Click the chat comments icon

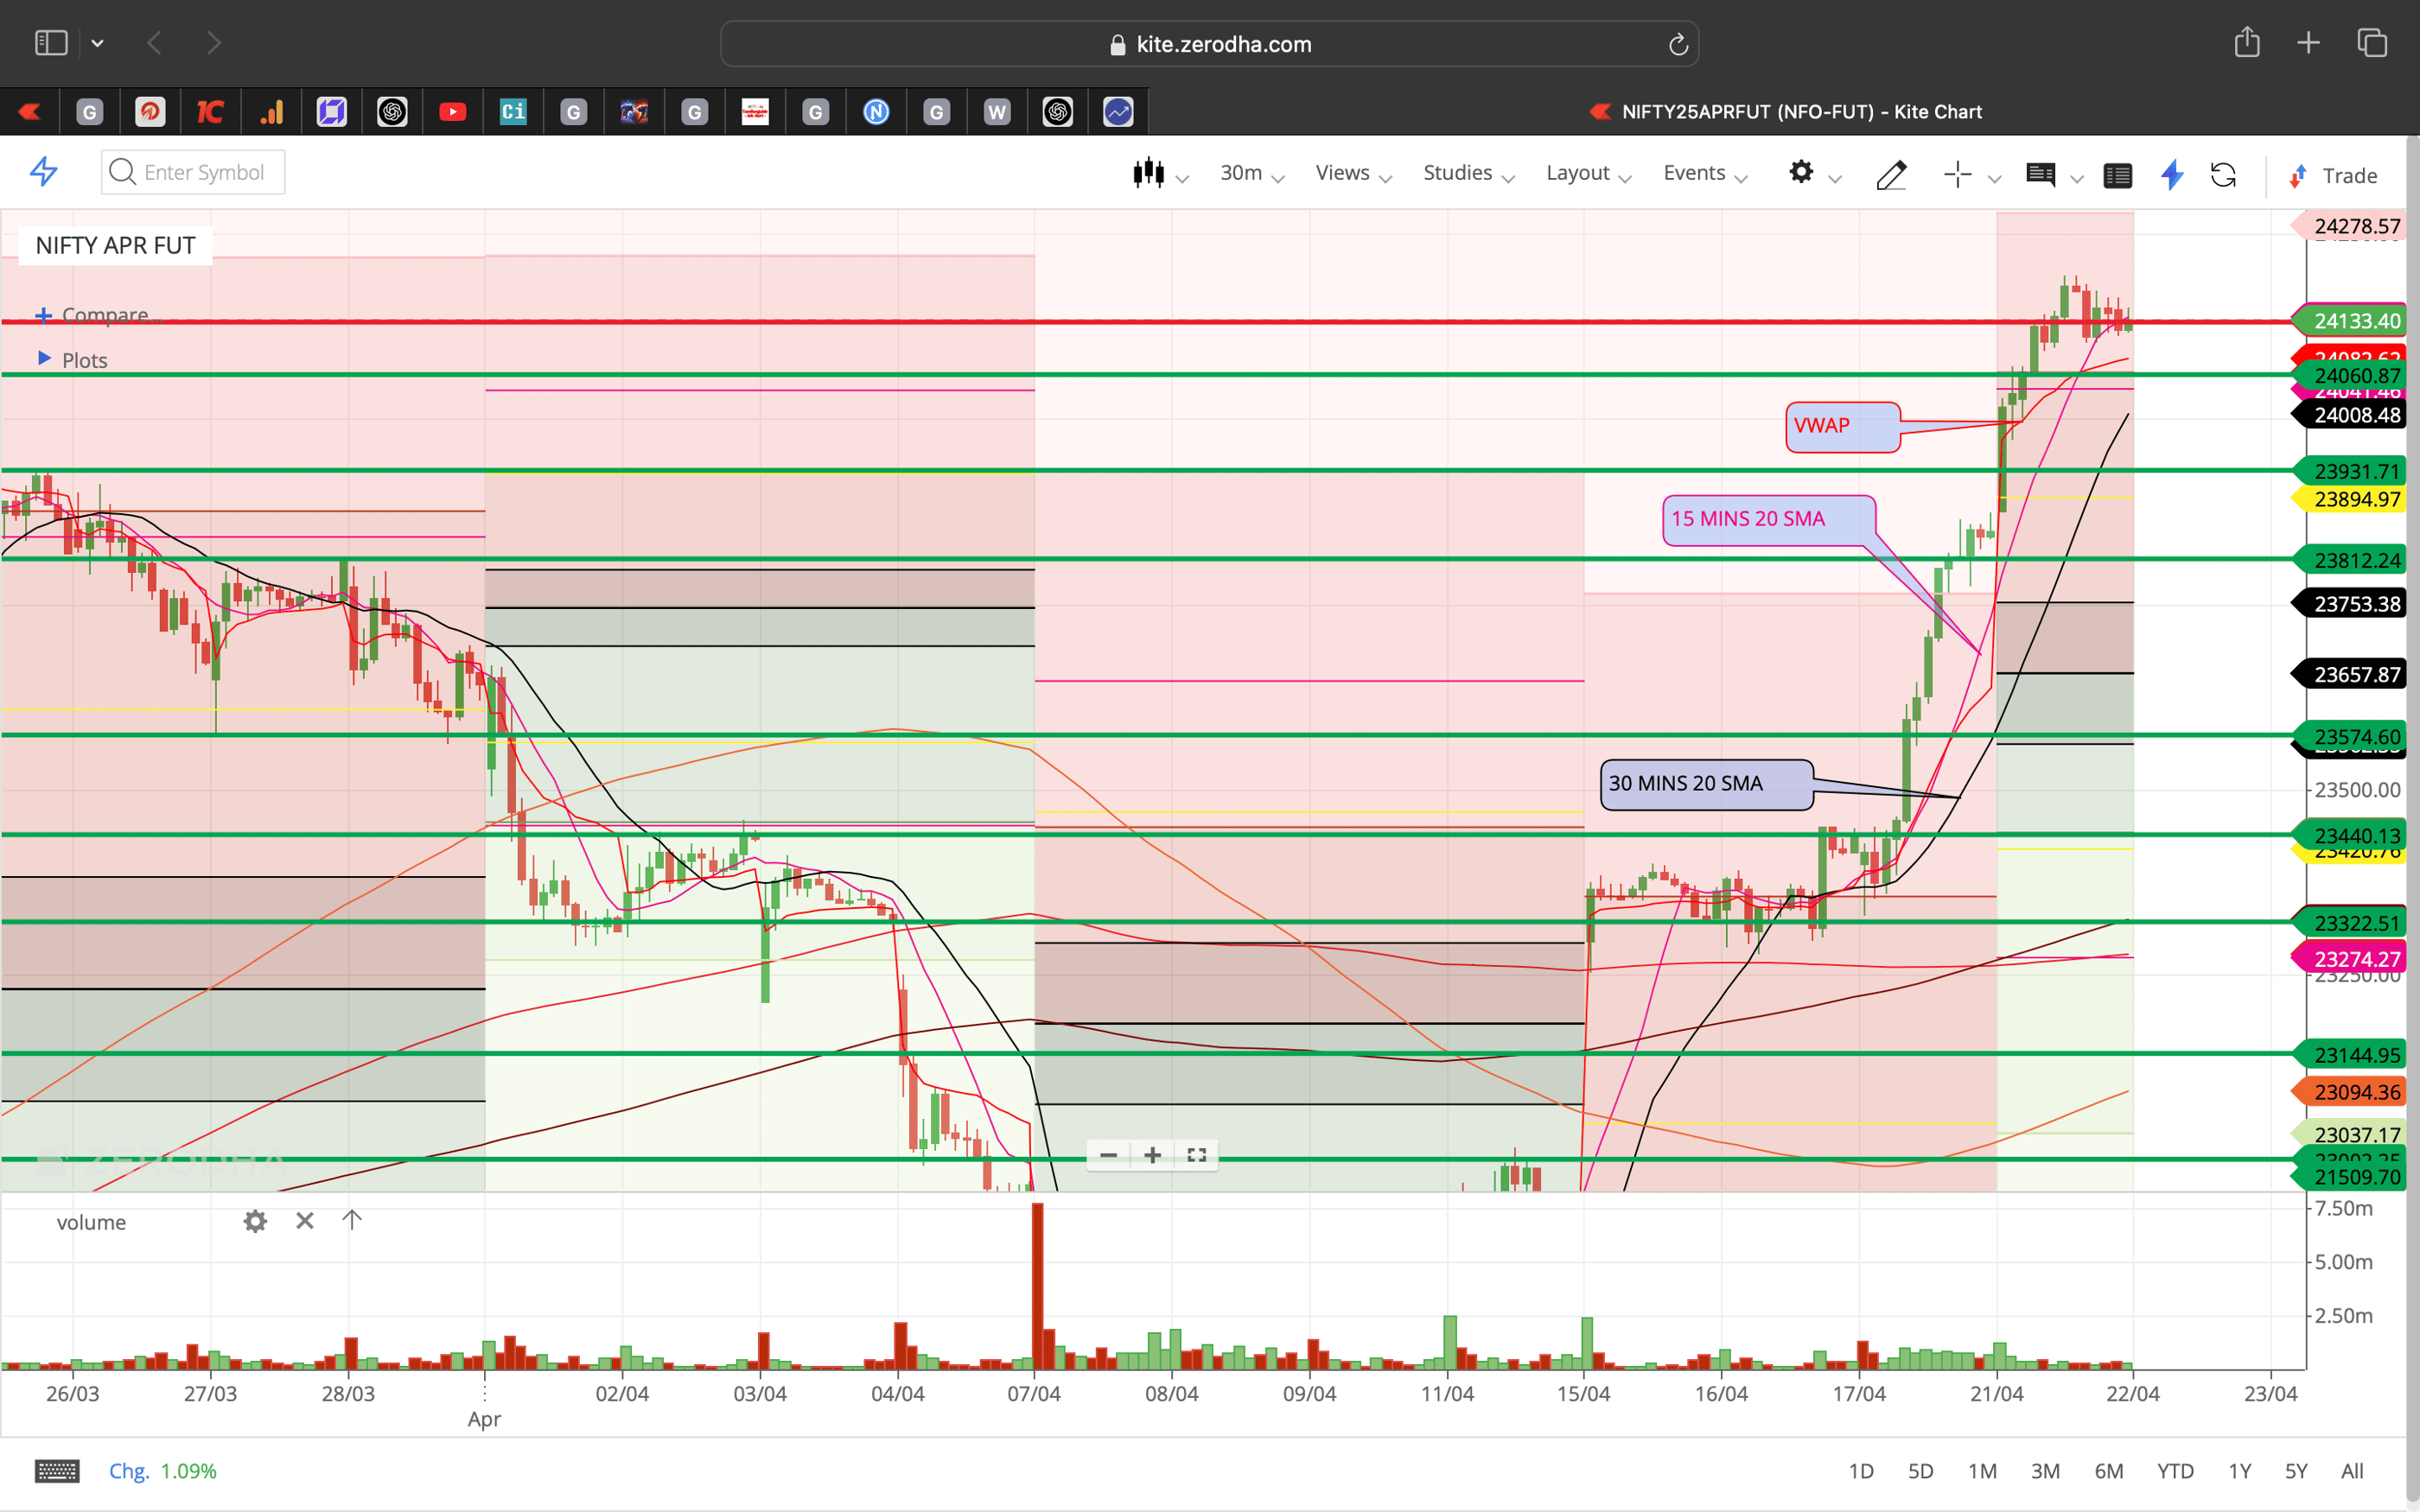tap(2041, 175)
